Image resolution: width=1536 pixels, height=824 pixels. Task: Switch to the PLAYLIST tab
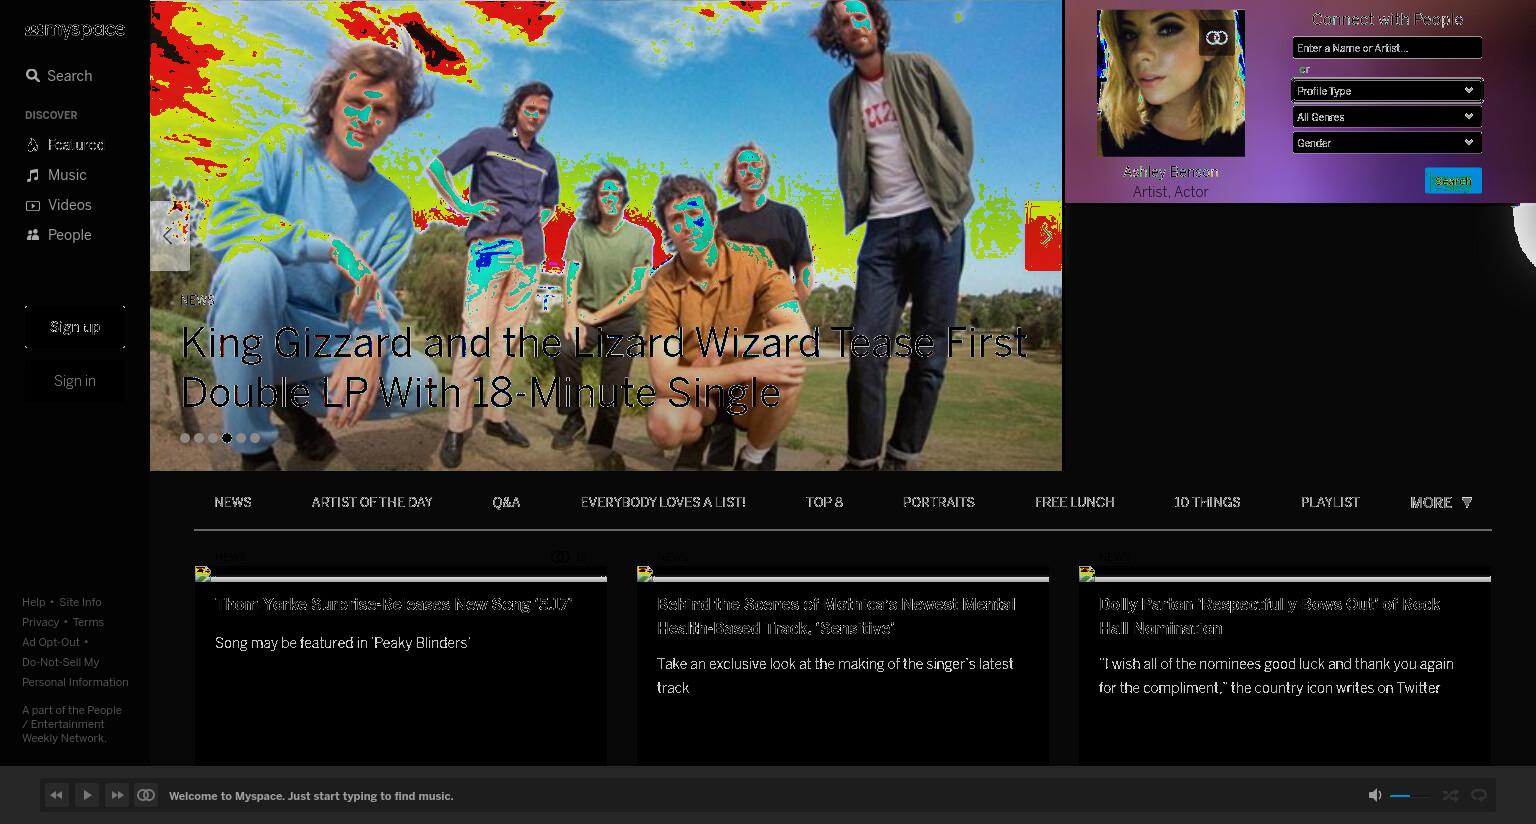1330,503
